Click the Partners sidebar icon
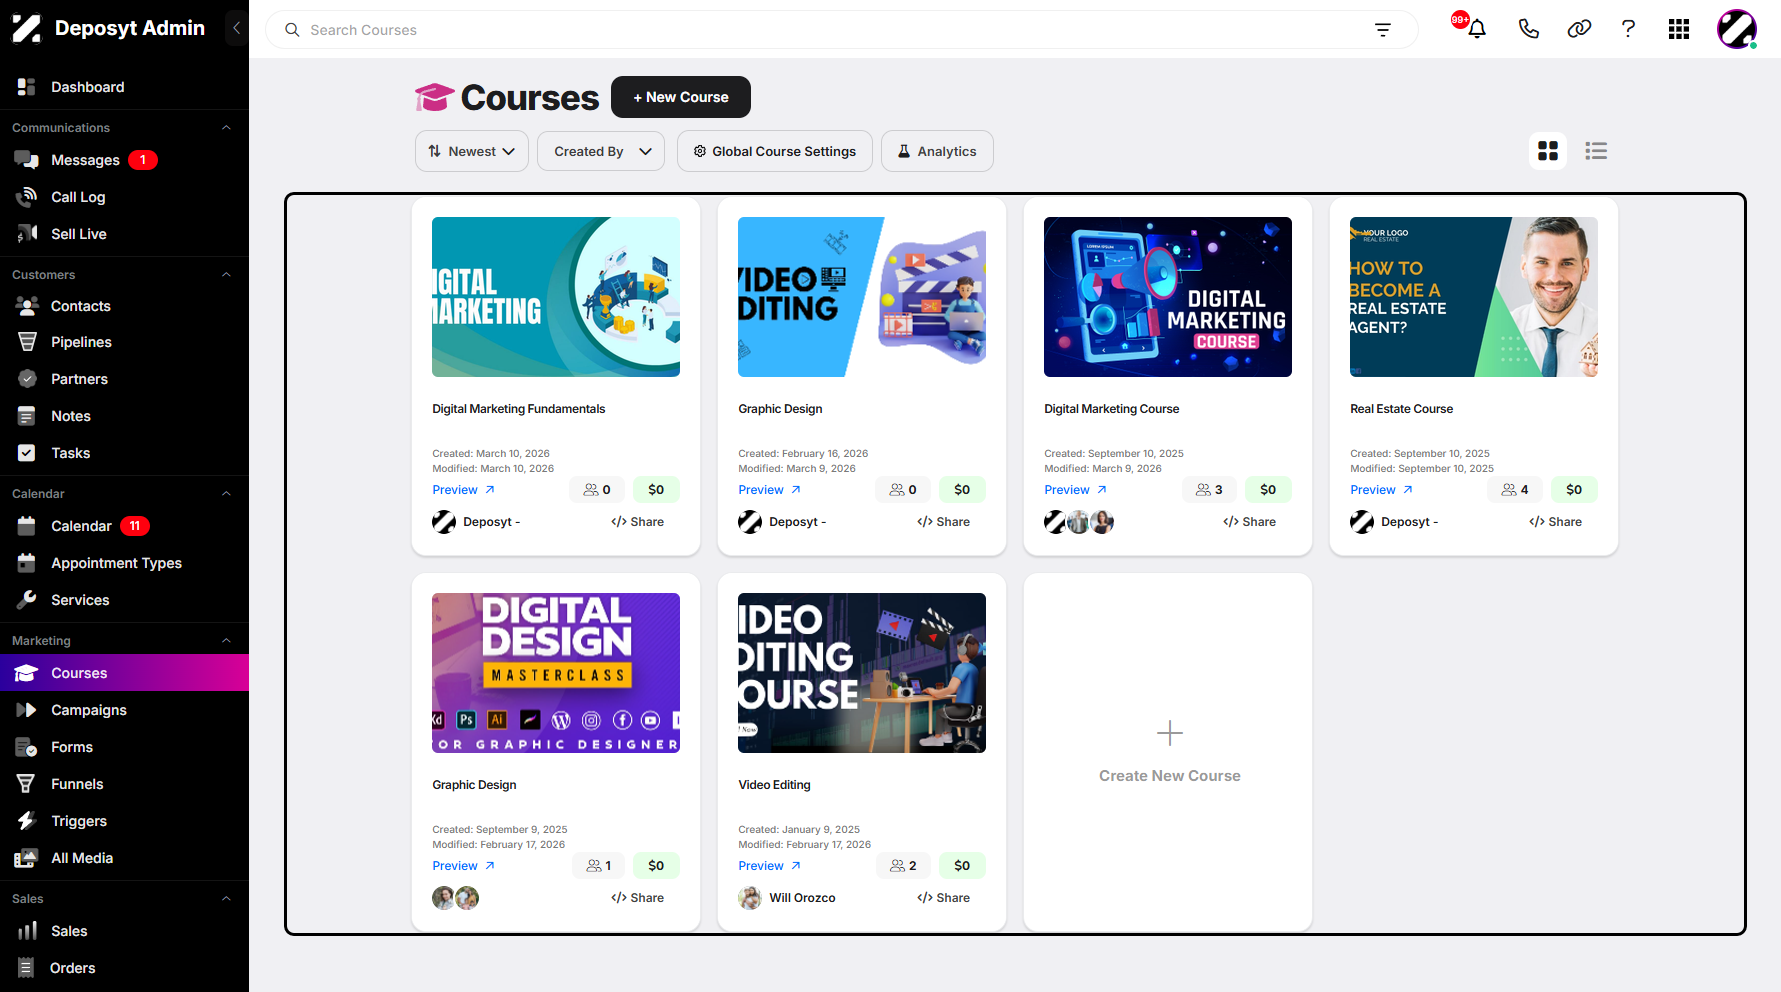Viewport: 1781px width, 992px height. [27, 379]
